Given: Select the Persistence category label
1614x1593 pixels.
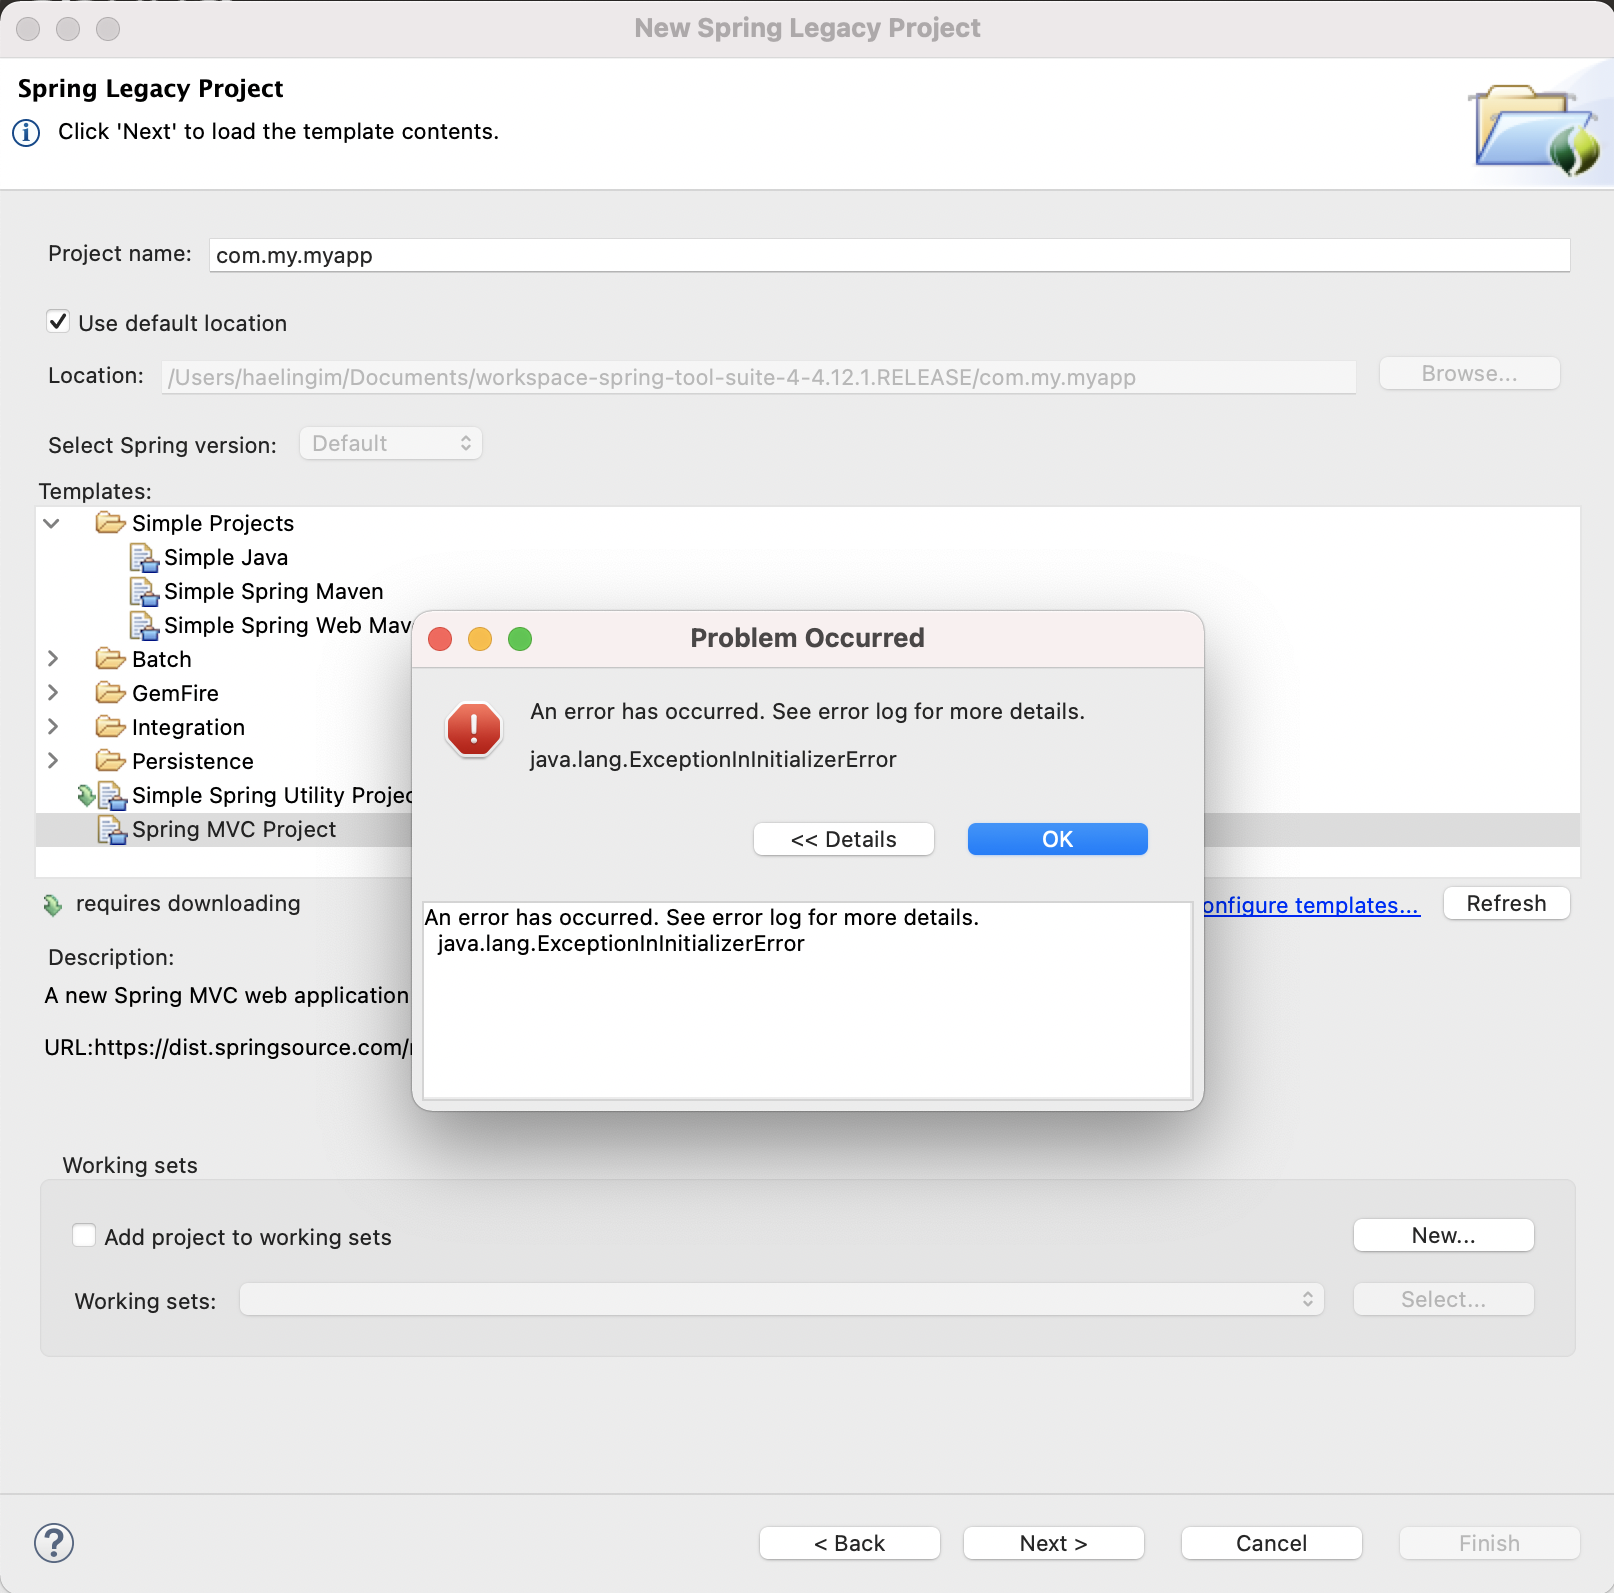Looking at the screenshot, I should pos(193,761).
